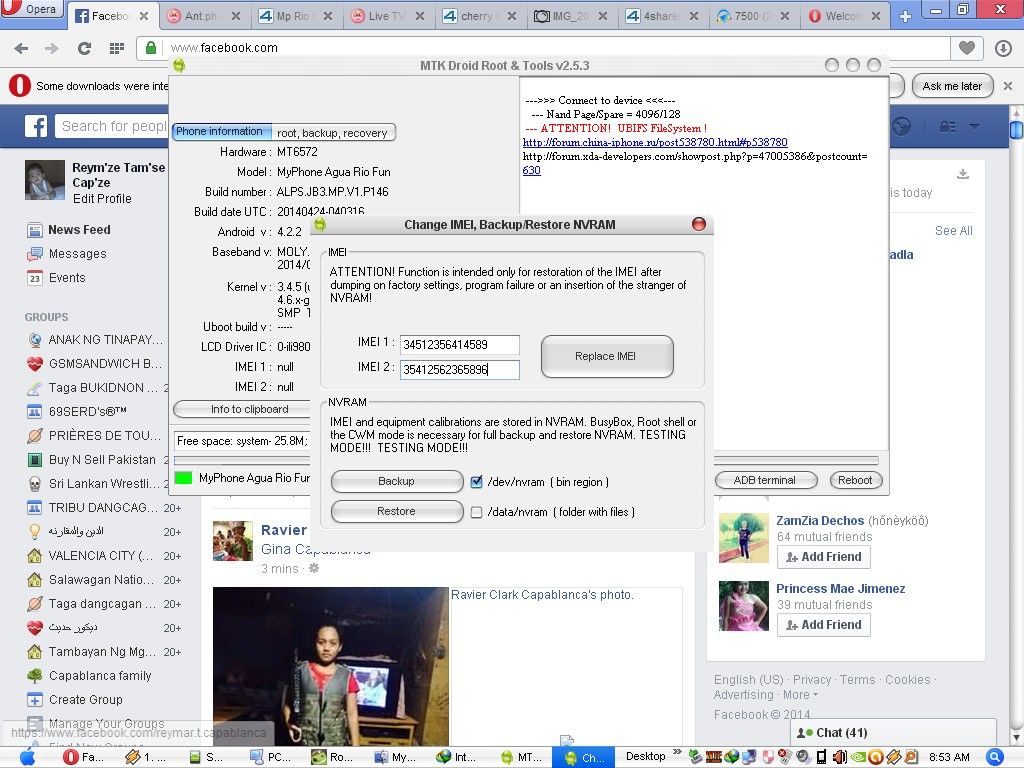Image resolution: width=1024 pixels, height=768 pixels.
Task: Switch to root, backup, recovery tab
Action: [x=332, y=132]
